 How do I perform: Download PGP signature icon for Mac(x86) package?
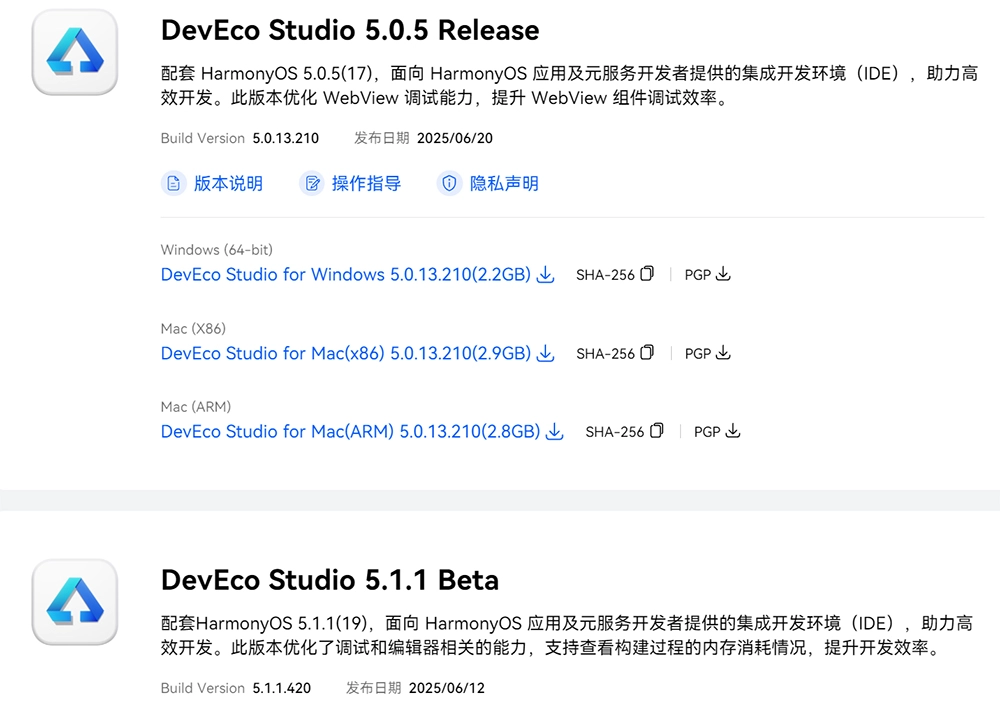[723, 353]
